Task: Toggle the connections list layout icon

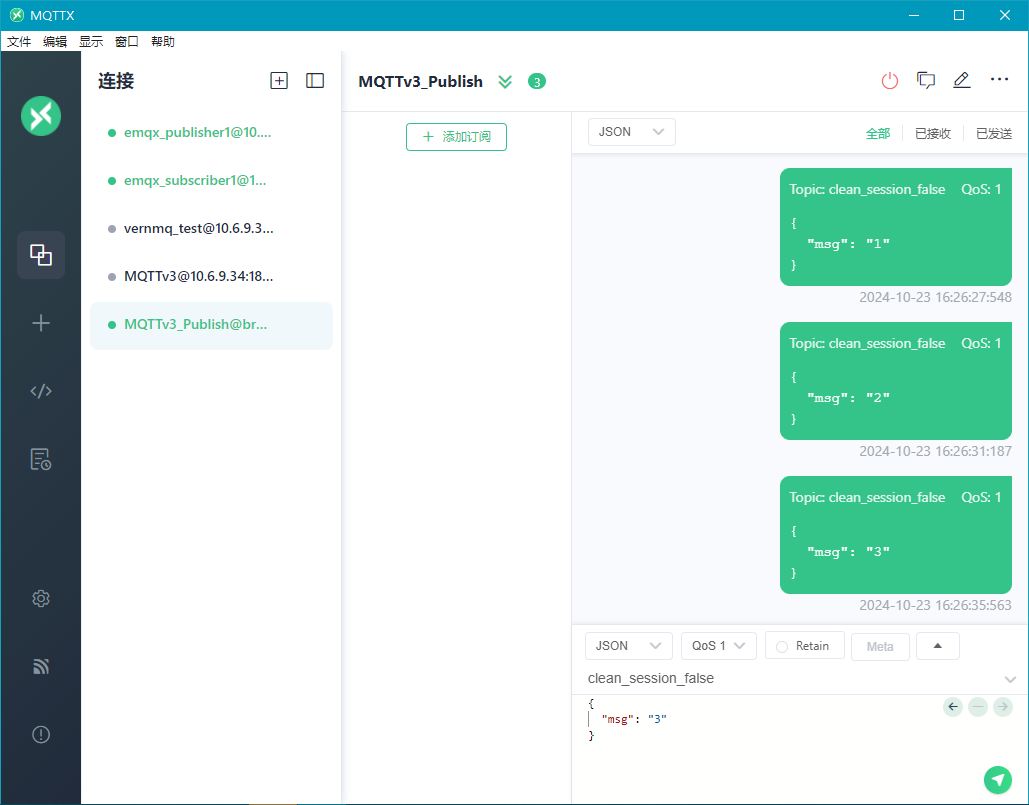Action: click(x=315, y=81)
